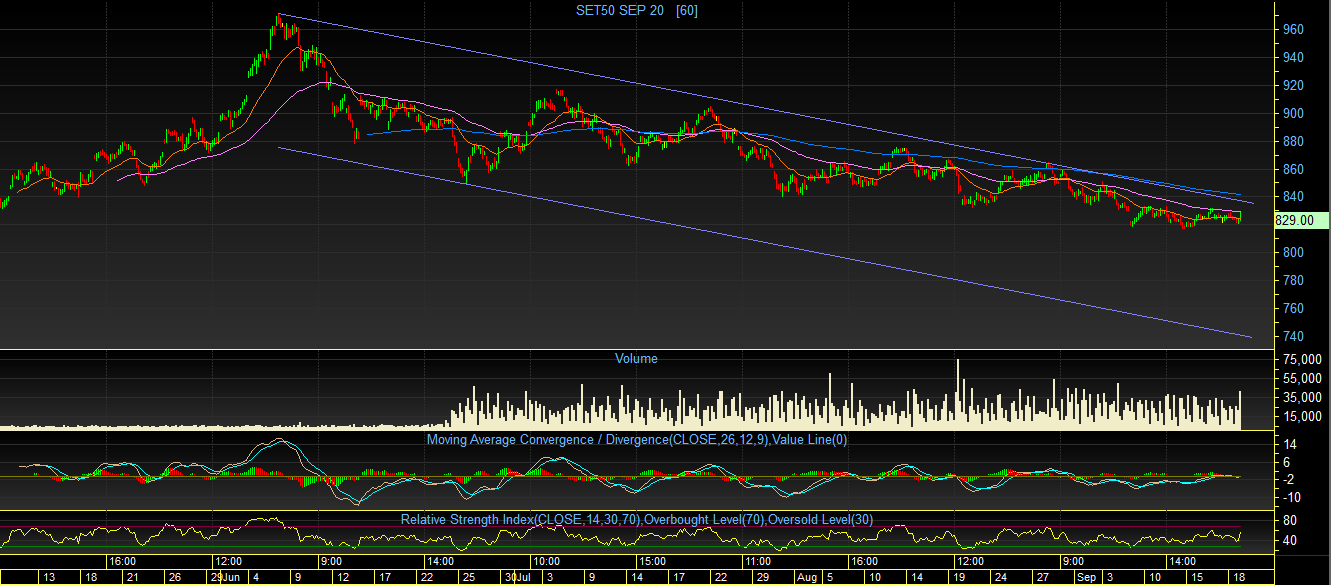Viewport: 1331px width, 585px height.
Task: Select the lower descending channel trendline
Action: tap(765, 242)
